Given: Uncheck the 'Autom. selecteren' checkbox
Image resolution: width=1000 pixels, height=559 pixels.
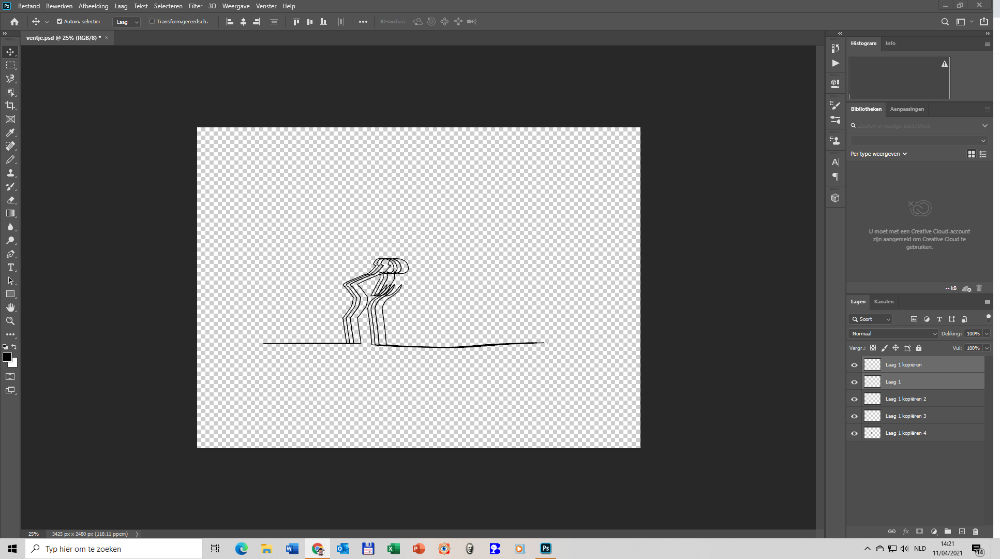Looking at the screenshot, I should point(59,21).
